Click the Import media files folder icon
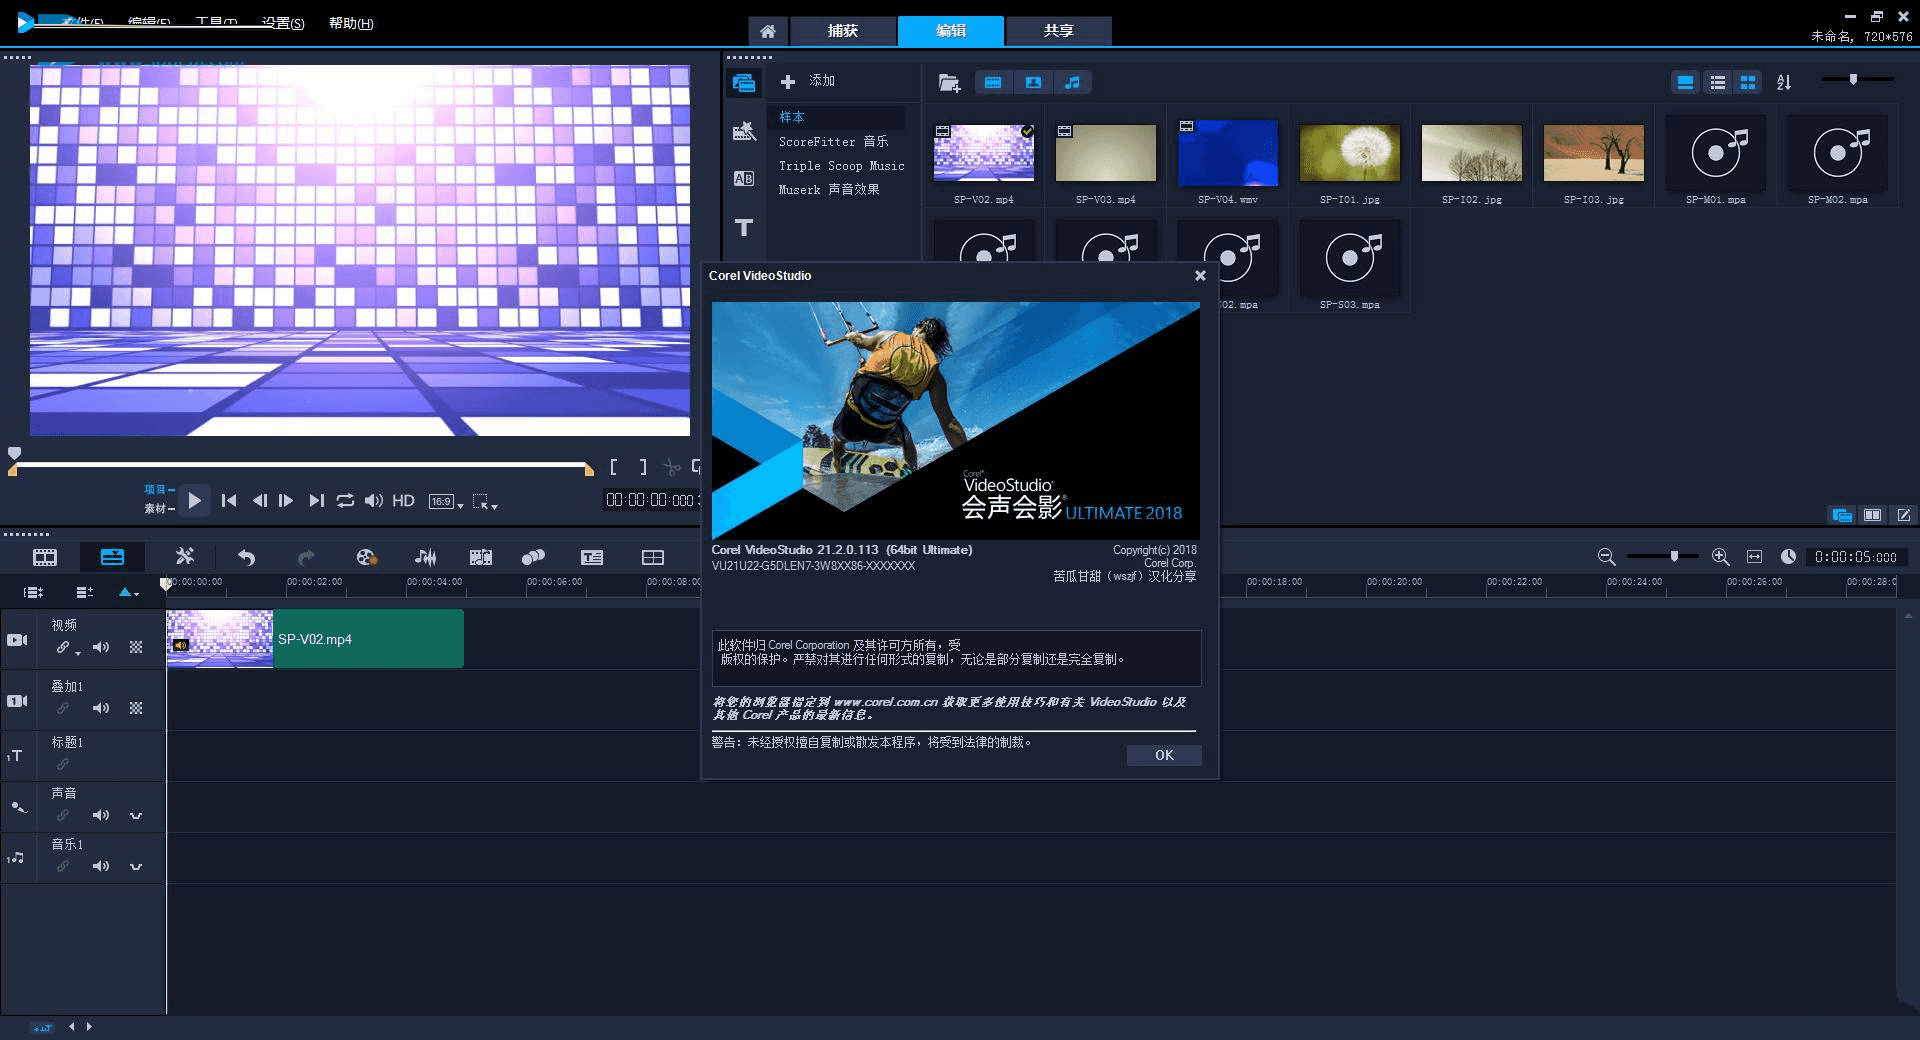 [x=949, y=83]
